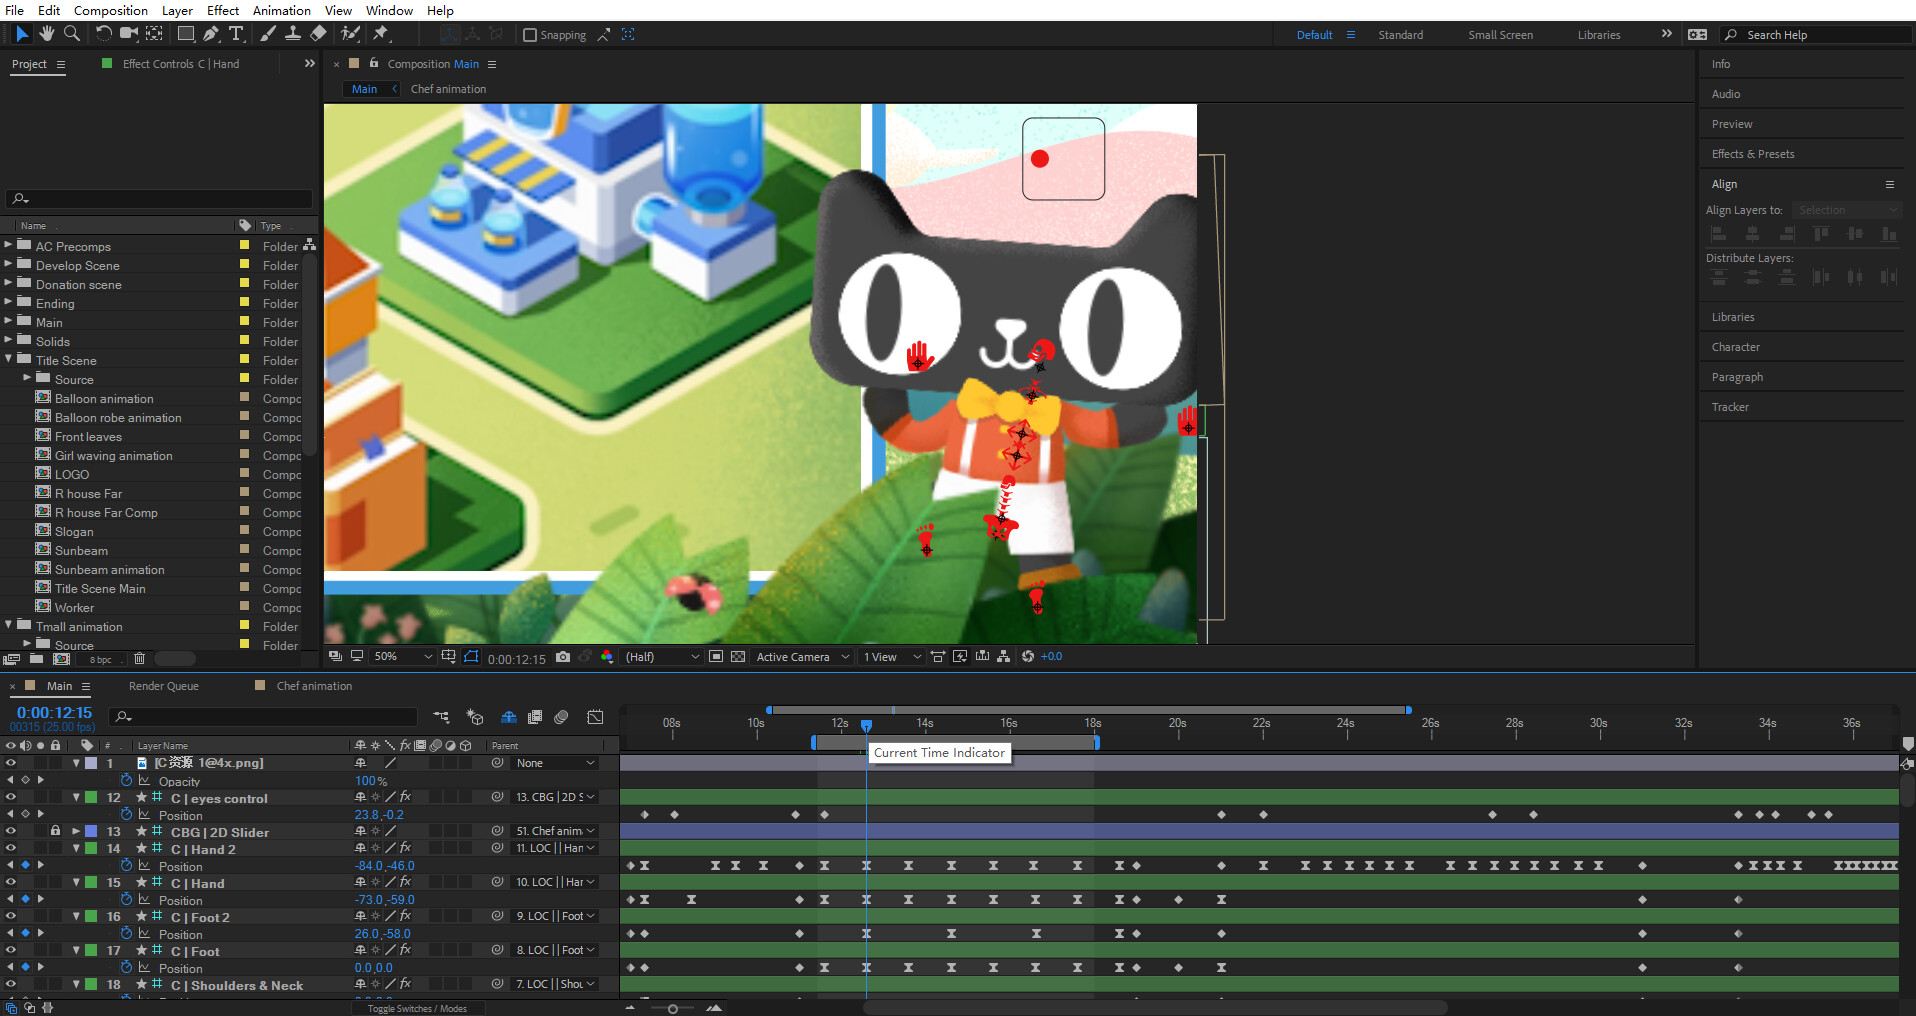
Task: Select the Type text tool
Action: [237, 34]
